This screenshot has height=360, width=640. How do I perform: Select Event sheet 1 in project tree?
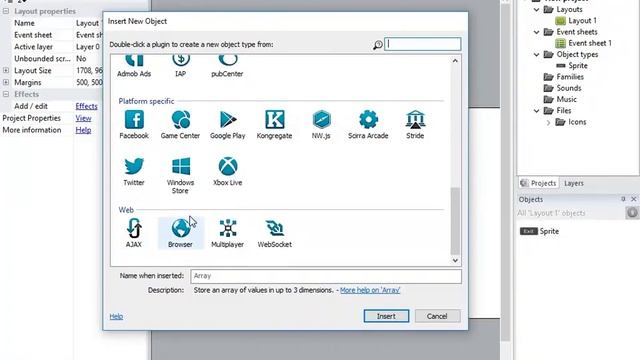click(x=583, y=43)
